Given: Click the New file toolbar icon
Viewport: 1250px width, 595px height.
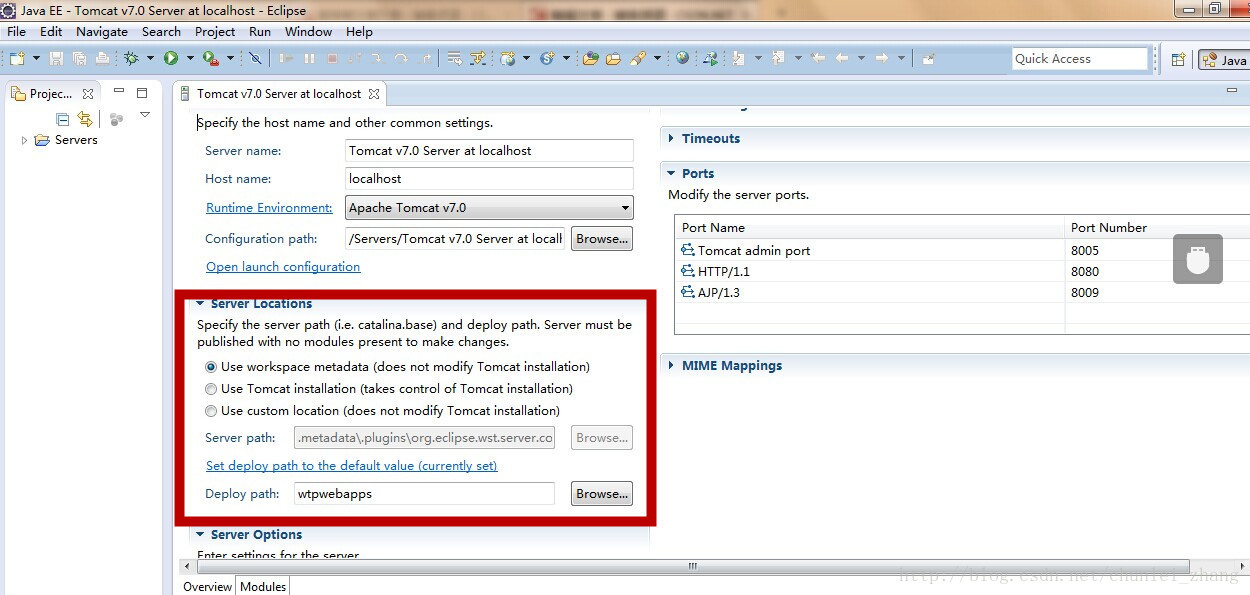Looking at the screenshot, I should (17, 58).
